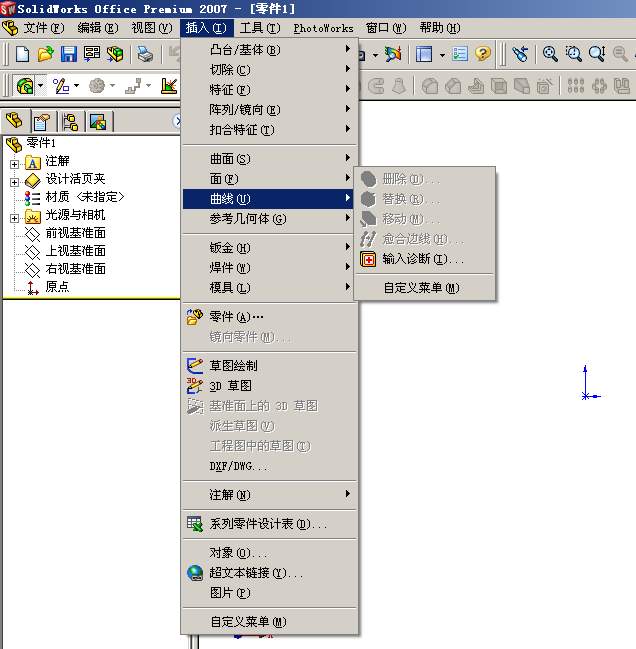Viewport: 636px width, 649px height.
Task: Click the Zoom In/Out magnifier icon
Action: (x=597, y=54)
